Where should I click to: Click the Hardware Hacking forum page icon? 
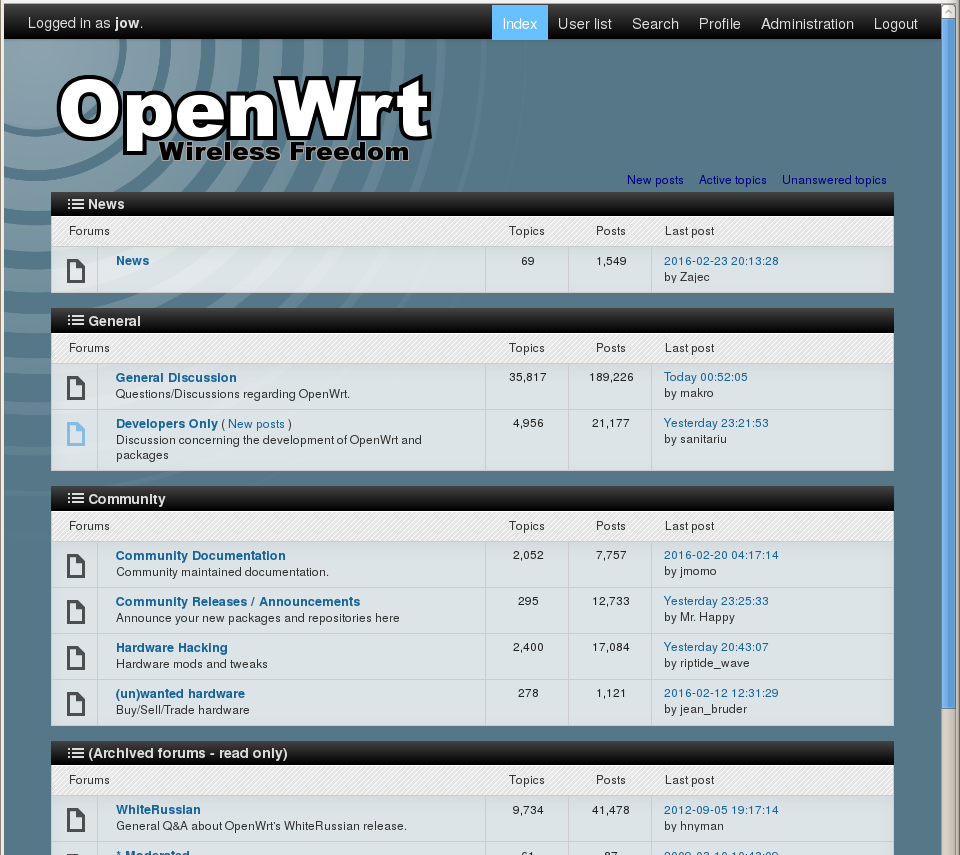click(x=76, y=658)
